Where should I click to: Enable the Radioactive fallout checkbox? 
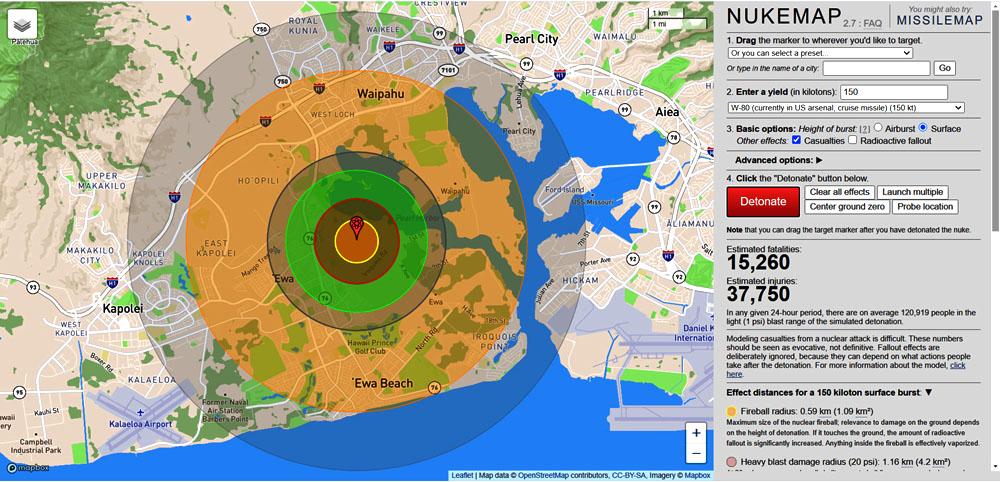(x=853, y=140)
